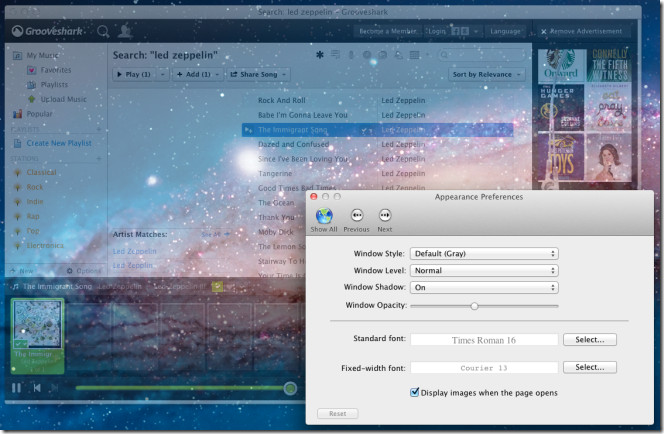This screenshot has width=664, height=434.
Task: Open Window Style dropdown
Action: tap(484, 254)
